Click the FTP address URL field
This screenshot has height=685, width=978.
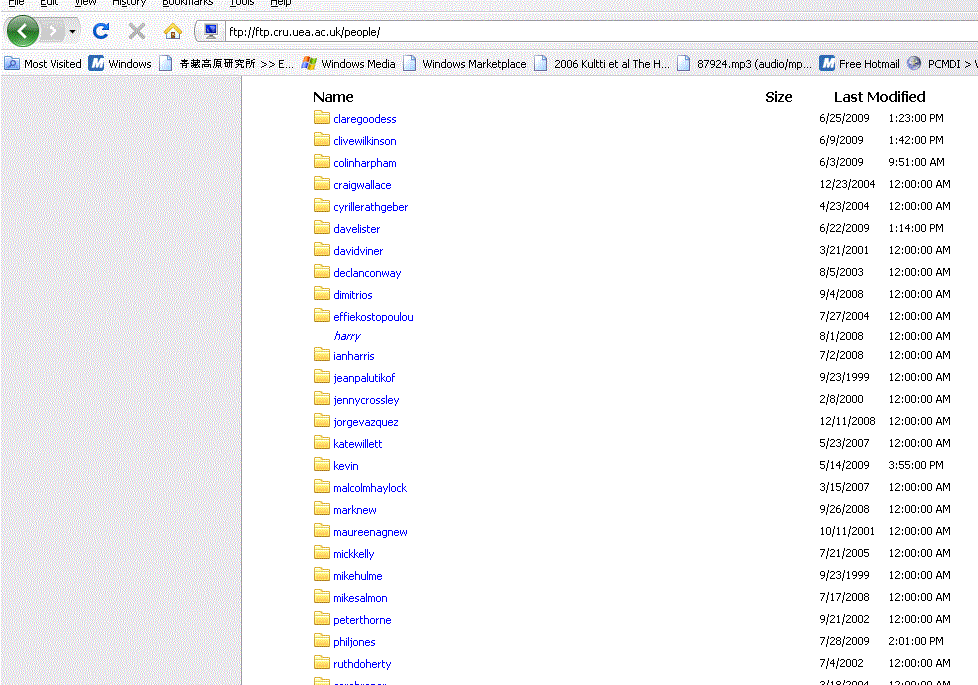point(599,32)
